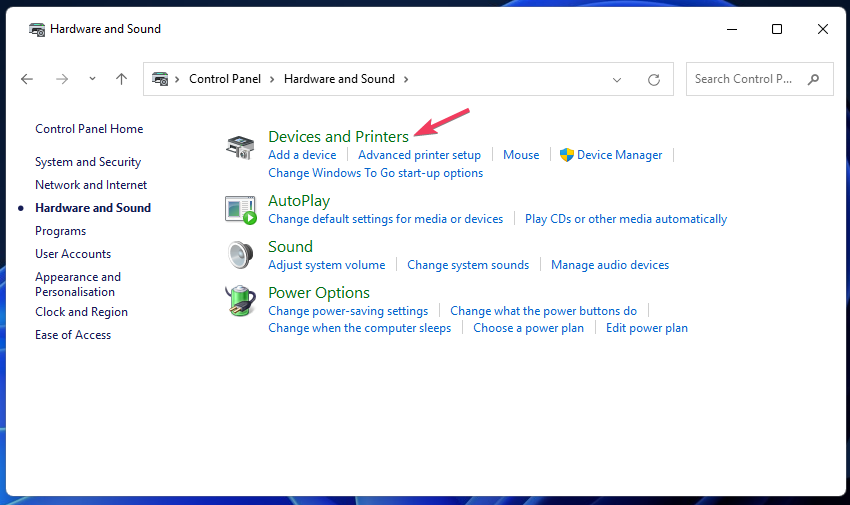Expand the chevron after Hardware and Sound breadcrumb
Screen dimensions: 850x505
(x=406, y=80)
